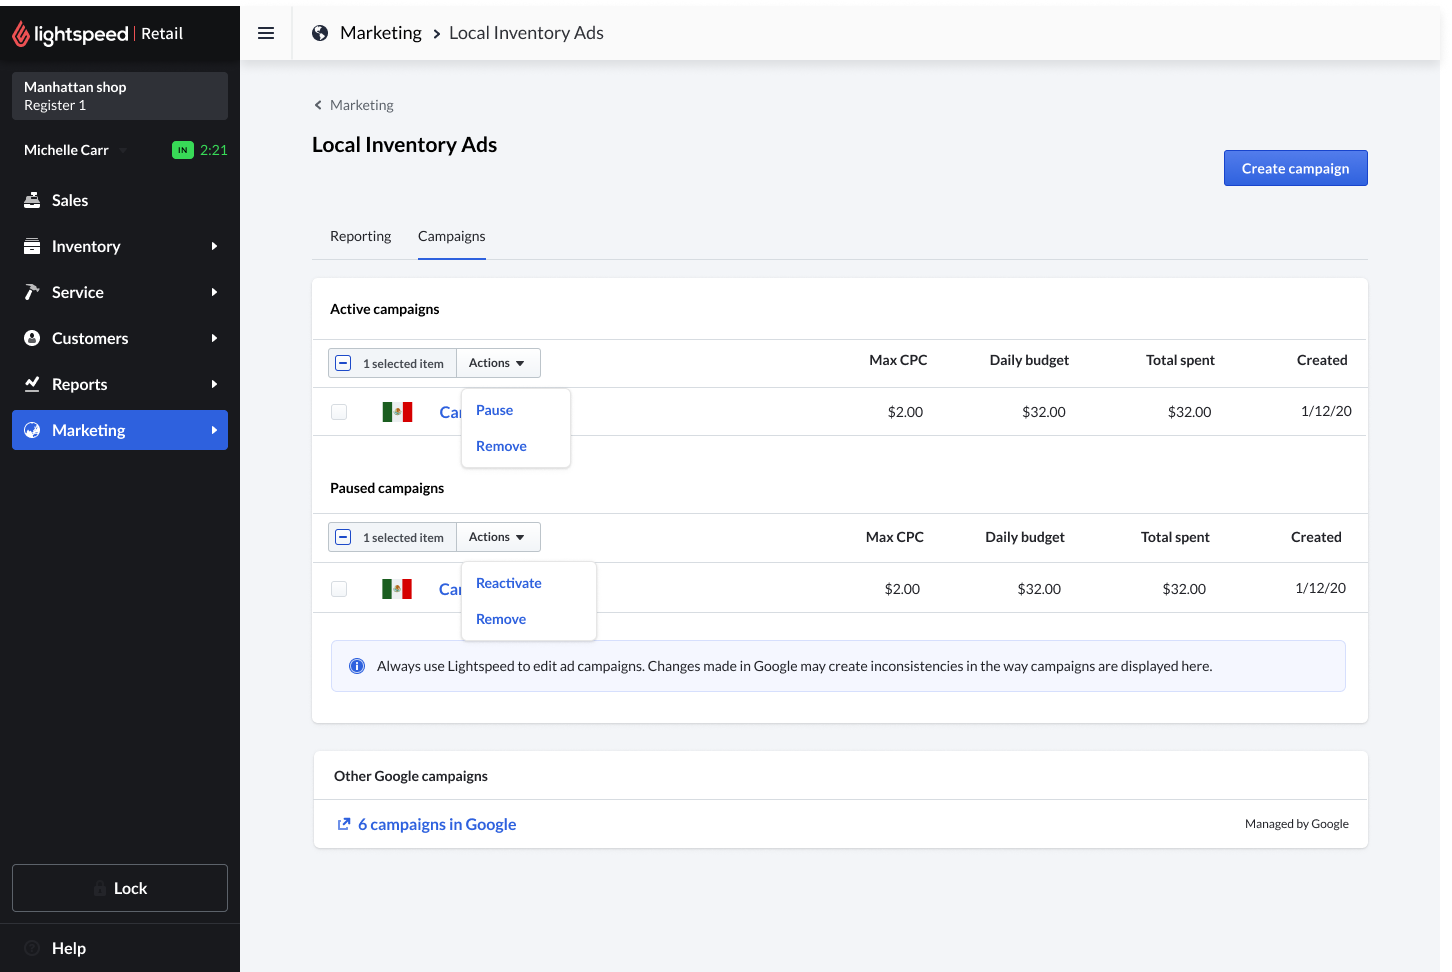Click the Other Google campaigns heading
The width and height of the screenshot is (1452, 972).
(411, 776)
